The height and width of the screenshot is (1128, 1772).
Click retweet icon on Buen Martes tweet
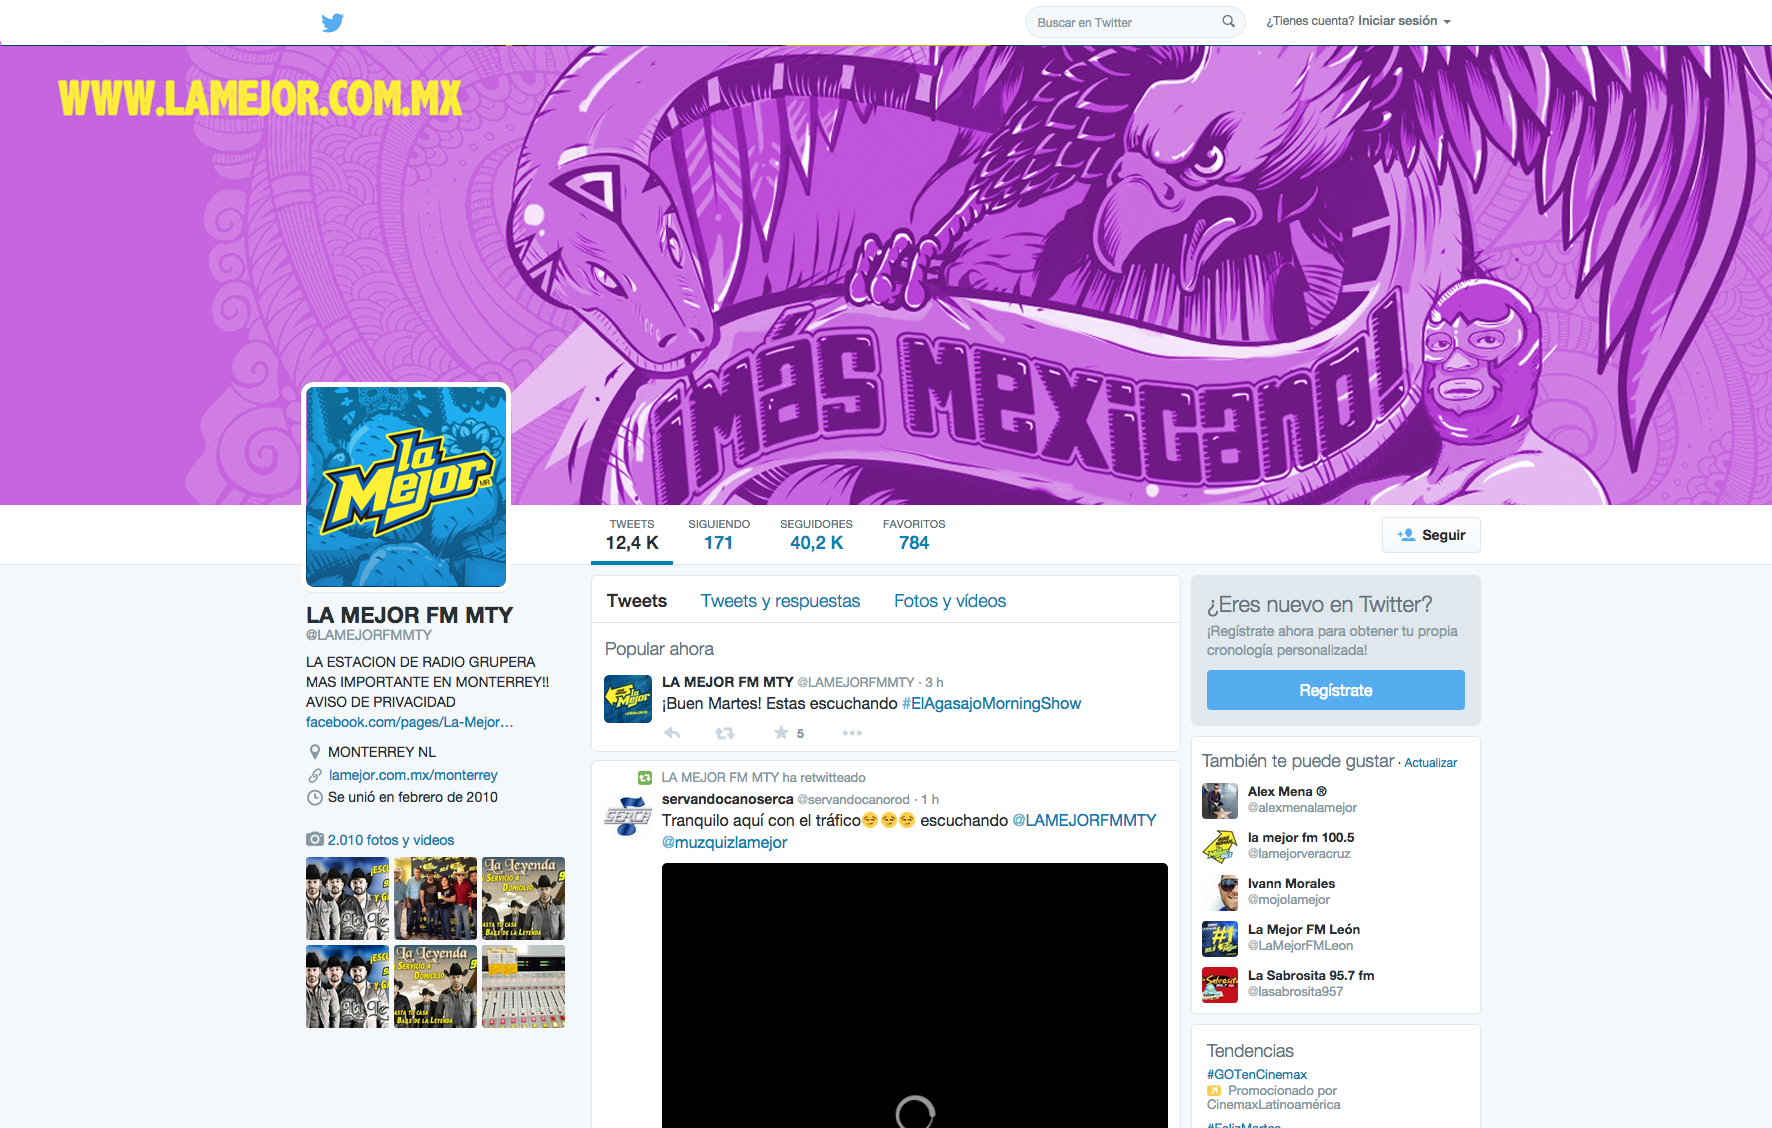725,733
